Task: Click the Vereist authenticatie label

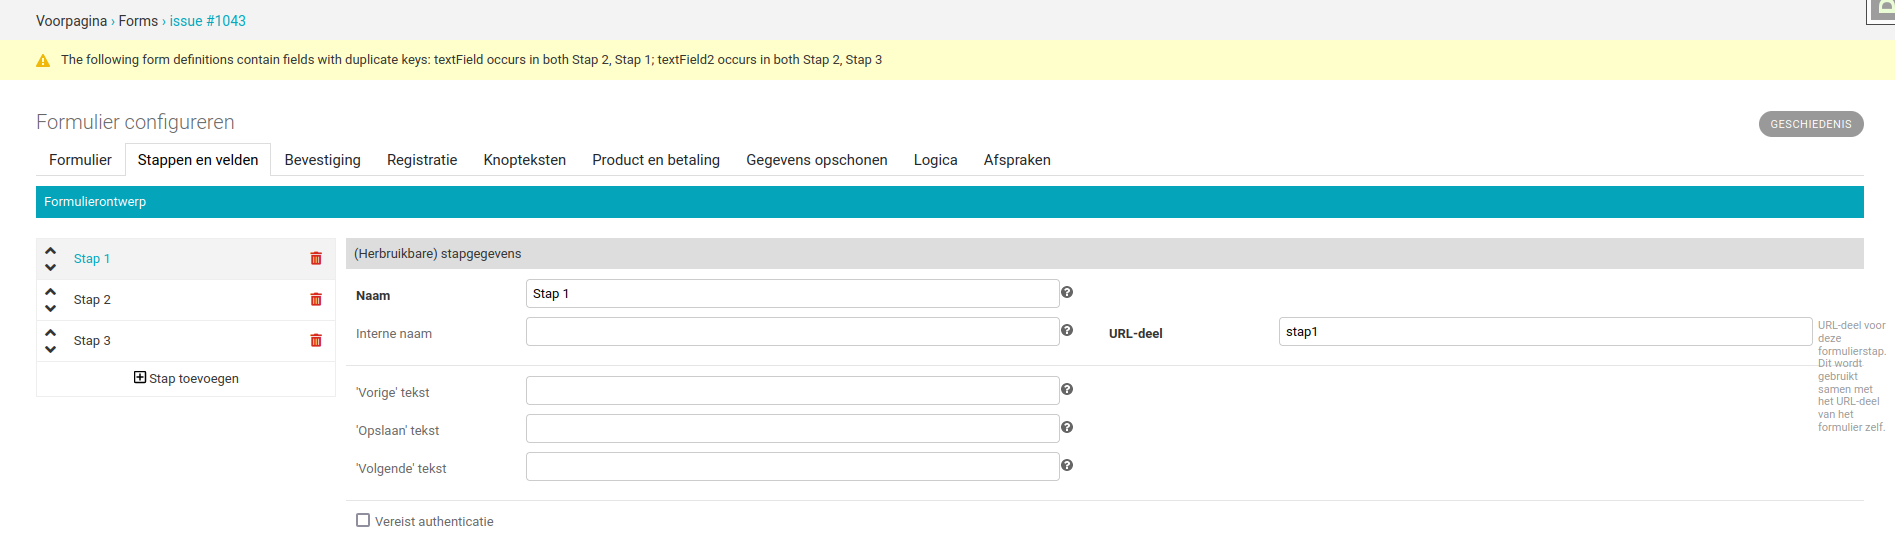Action: pyautogui.click(x=434, y=522)
